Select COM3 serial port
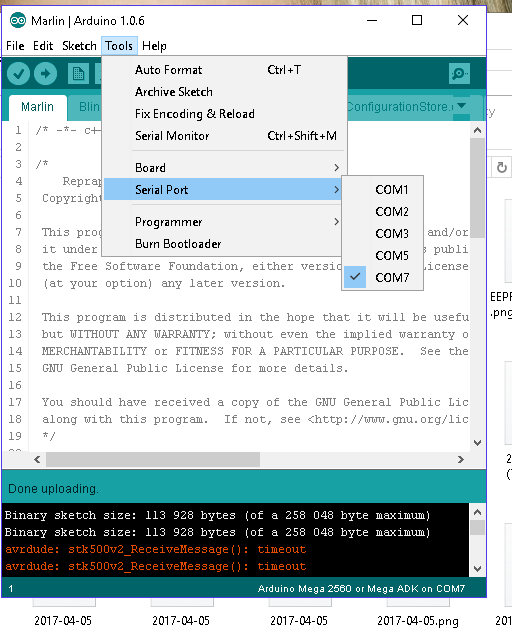Image resolution: width=512 pixels, height=628 pixels. point(382,233)
